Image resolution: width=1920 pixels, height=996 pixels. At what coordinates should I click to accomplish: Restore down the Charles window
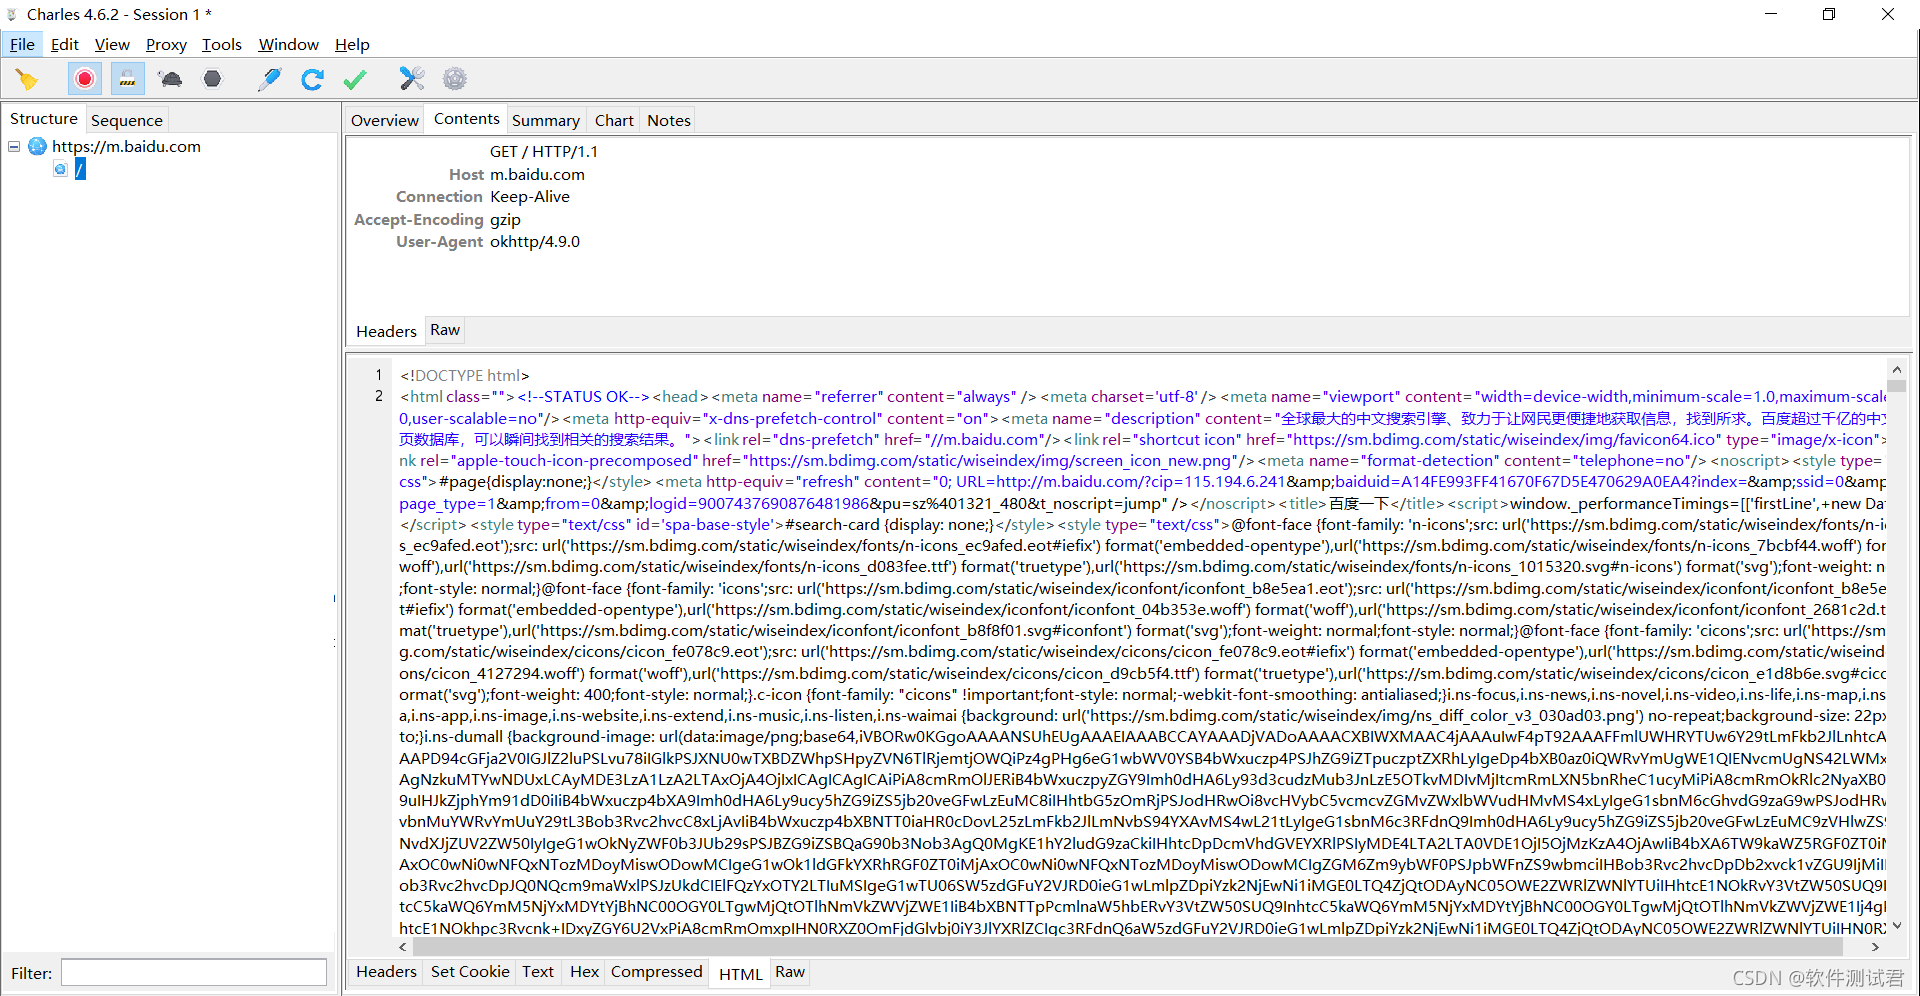coord(1829,14)
